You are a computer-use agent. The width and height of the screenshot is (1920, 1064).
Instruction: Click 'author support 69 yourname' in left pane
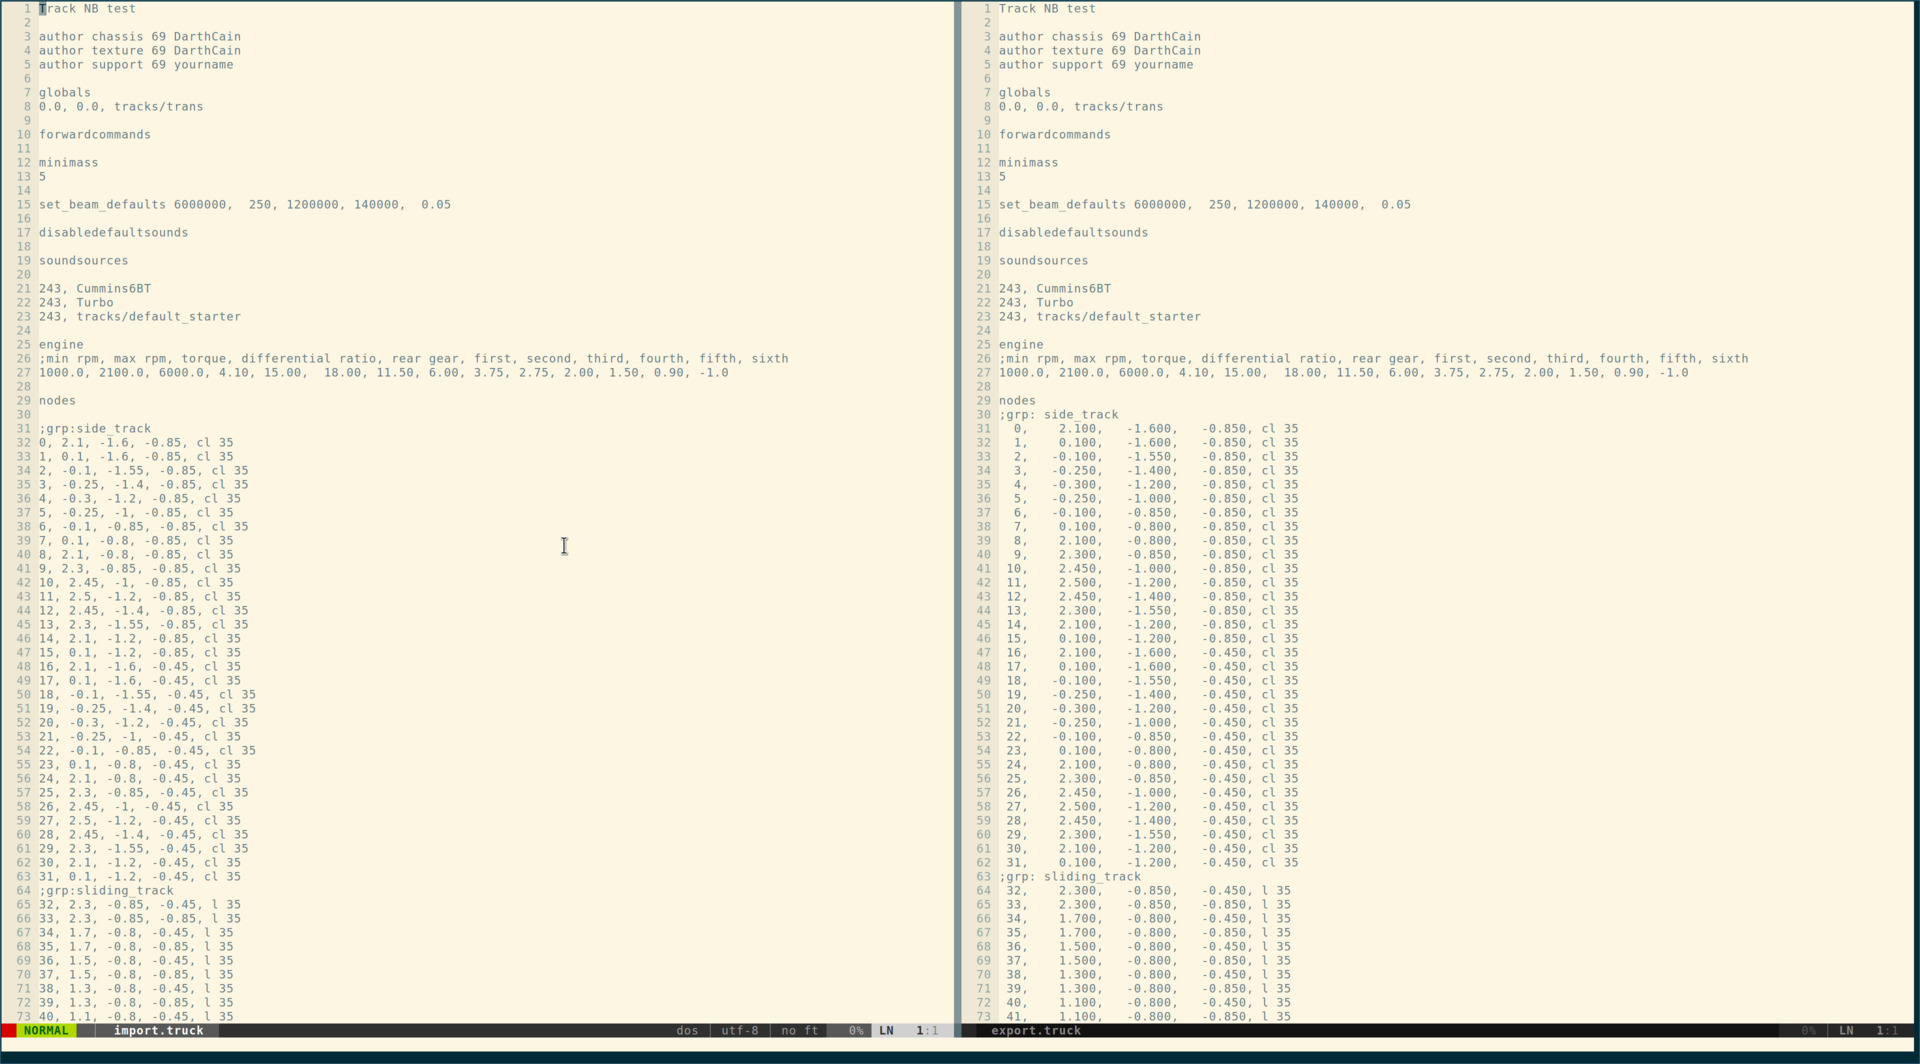point(136,65)
